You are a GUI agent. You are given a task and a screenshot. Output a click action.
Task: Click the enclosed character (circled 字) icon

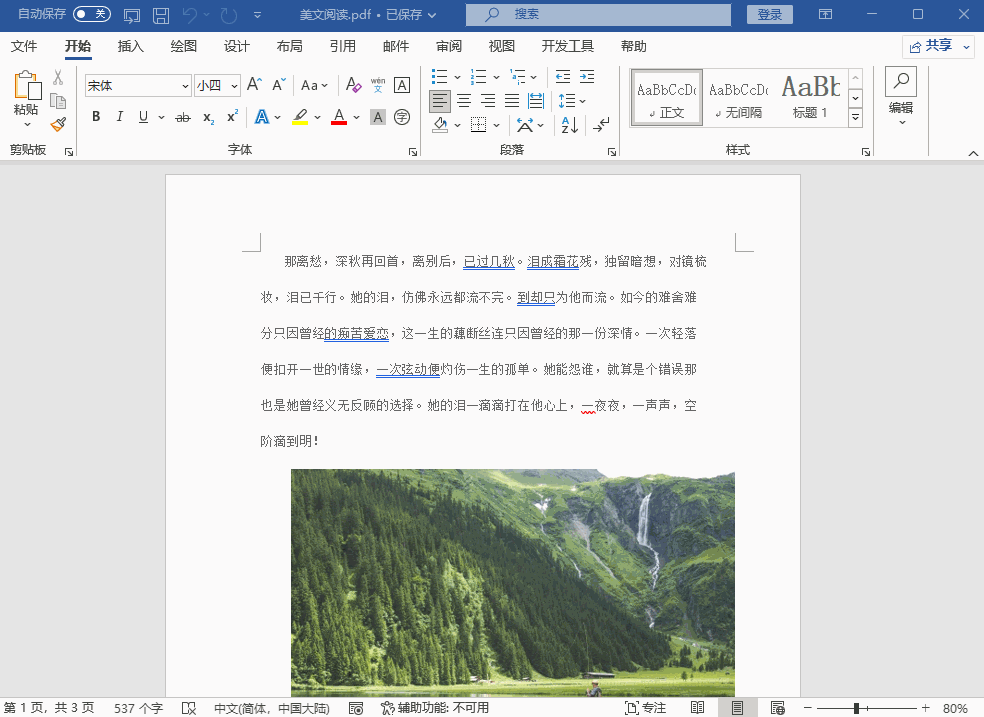pyautogui.click(x=402, y=117)
